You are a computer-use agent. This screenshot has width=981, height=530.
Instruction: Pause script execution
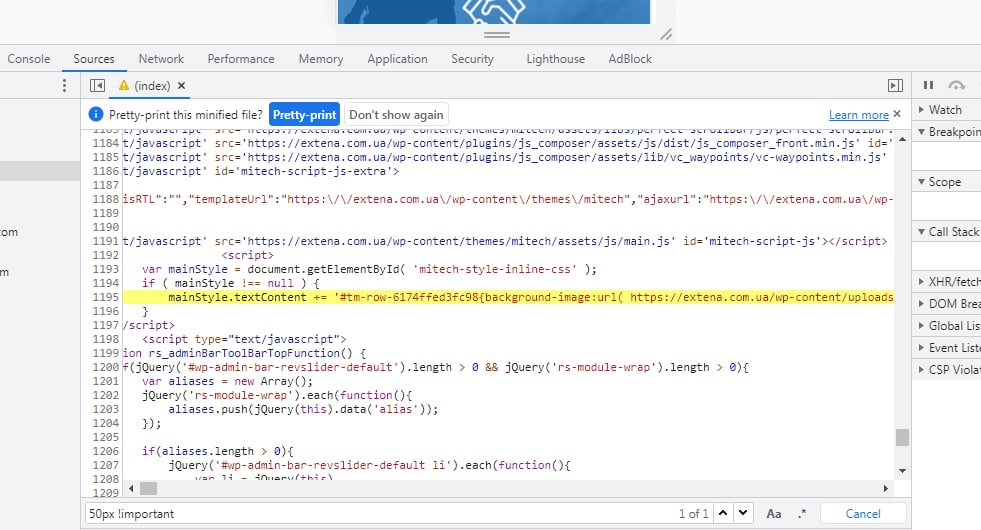pyautogui.click(x=928, y=85)
